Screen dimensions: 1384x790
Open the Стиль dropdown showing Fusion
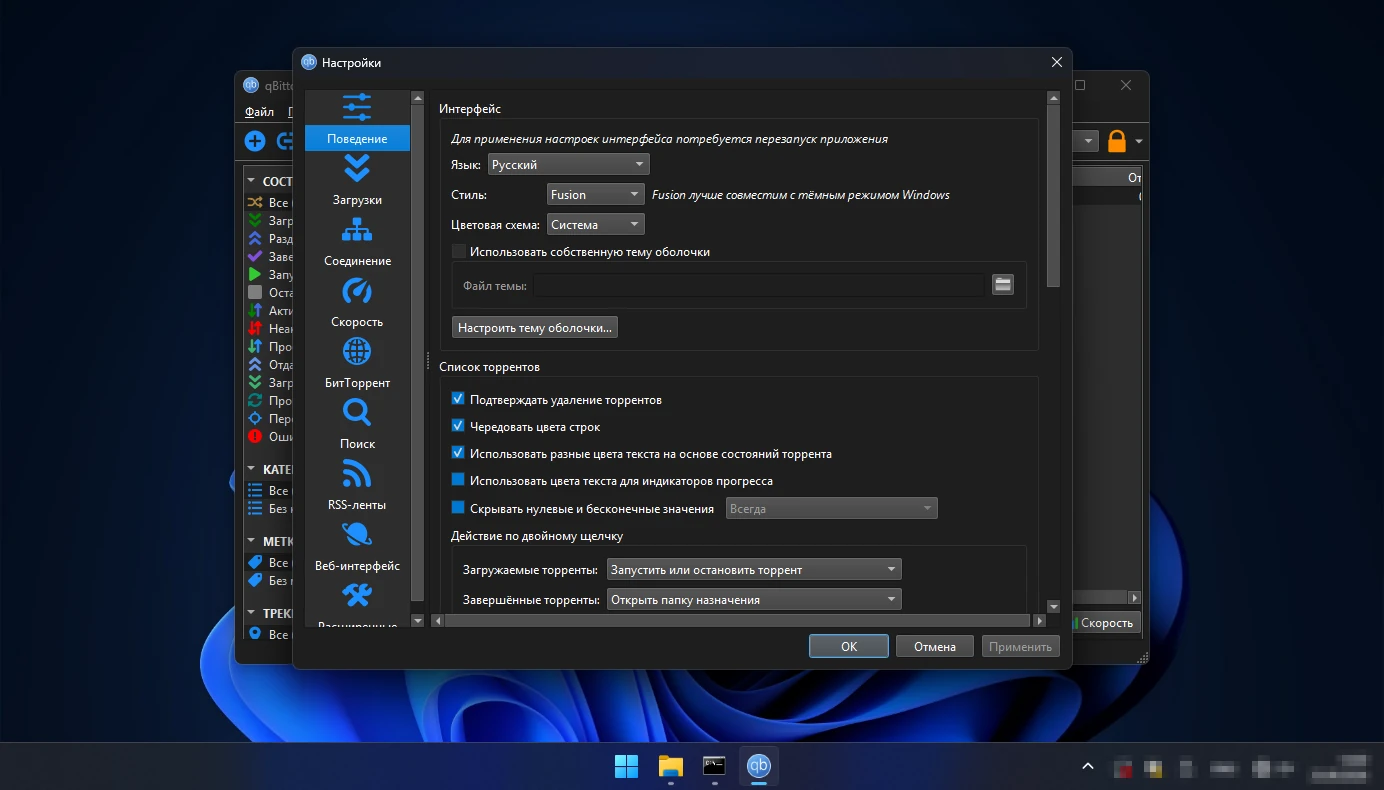[x=596, y=195]
